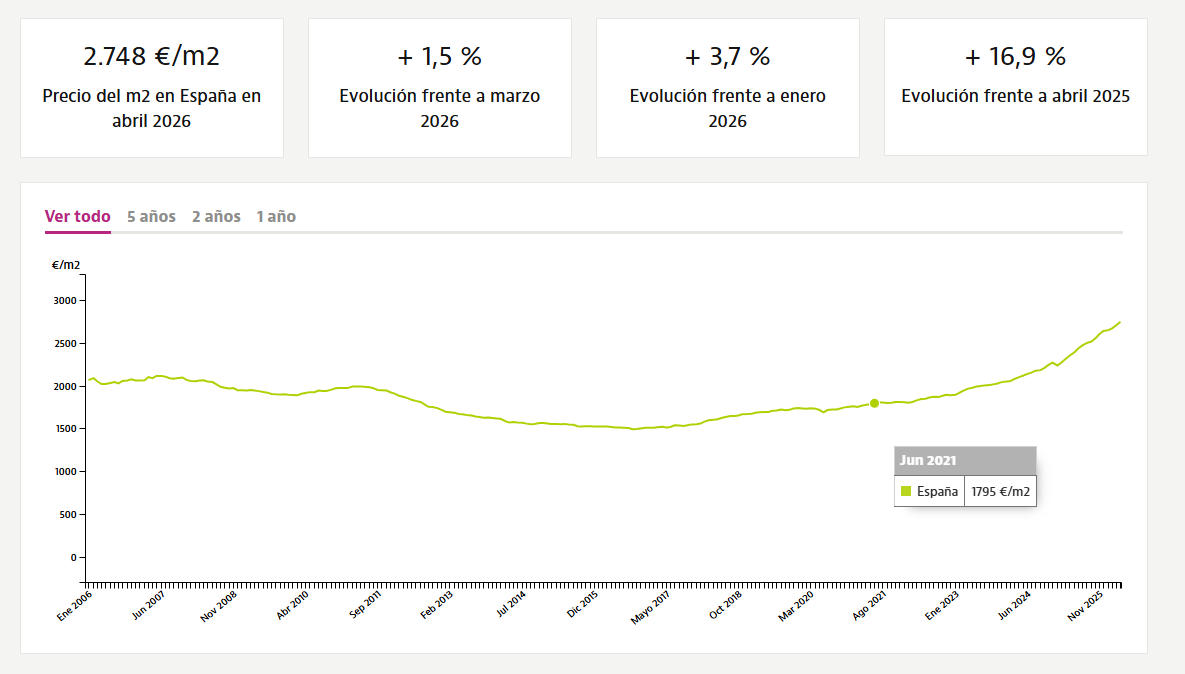The image size is (1185, 674).
Task: Switch to the '2 años' tab
Action: pyautogui.click(x=216, y=217)
